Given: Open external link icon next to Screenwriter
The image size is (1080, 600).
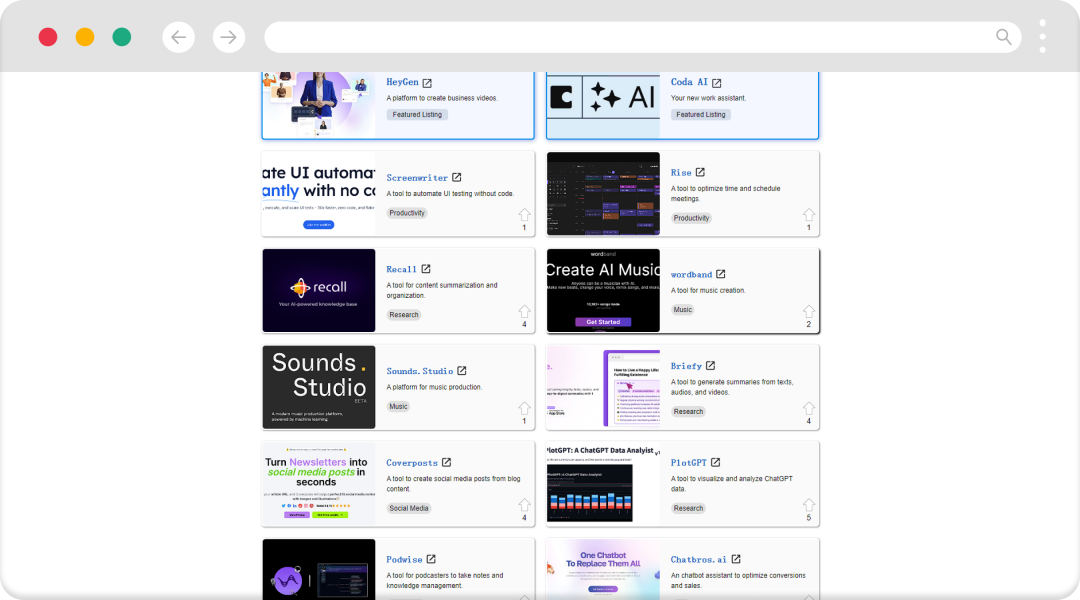Looking at the screenshot, I should 457,177.
